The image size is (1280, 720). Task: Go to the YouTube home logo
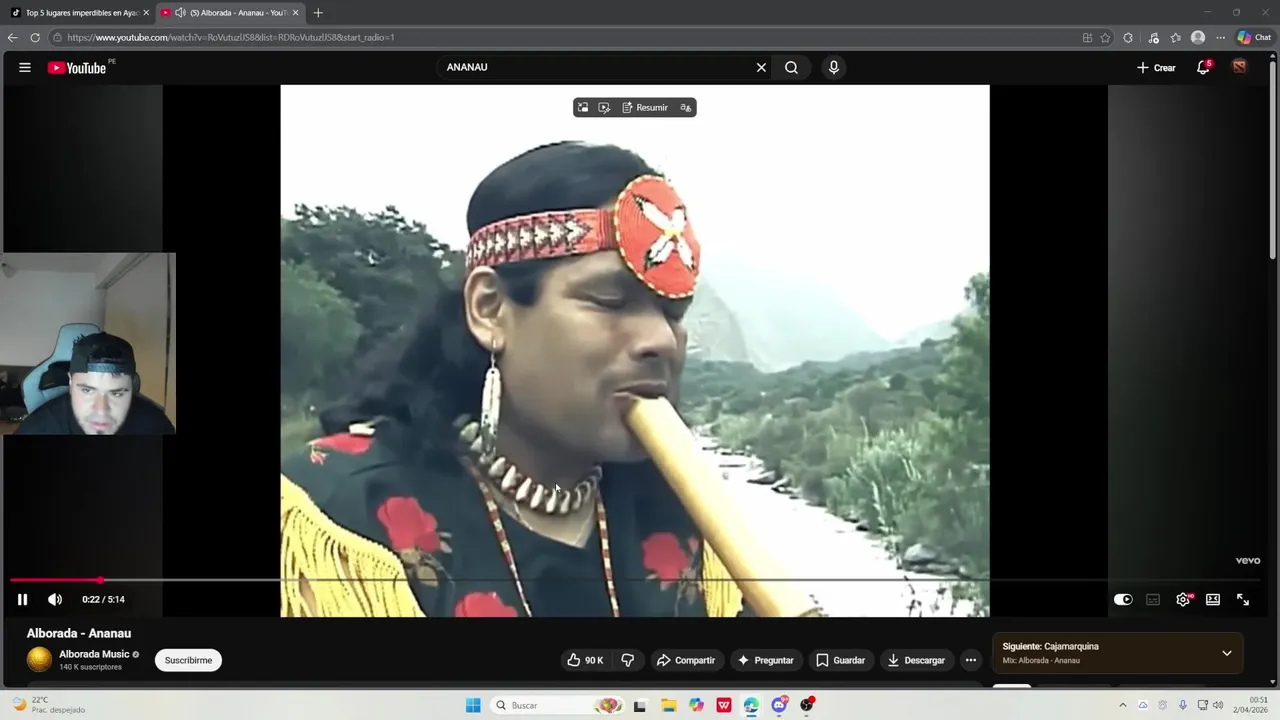coord(76,68)
